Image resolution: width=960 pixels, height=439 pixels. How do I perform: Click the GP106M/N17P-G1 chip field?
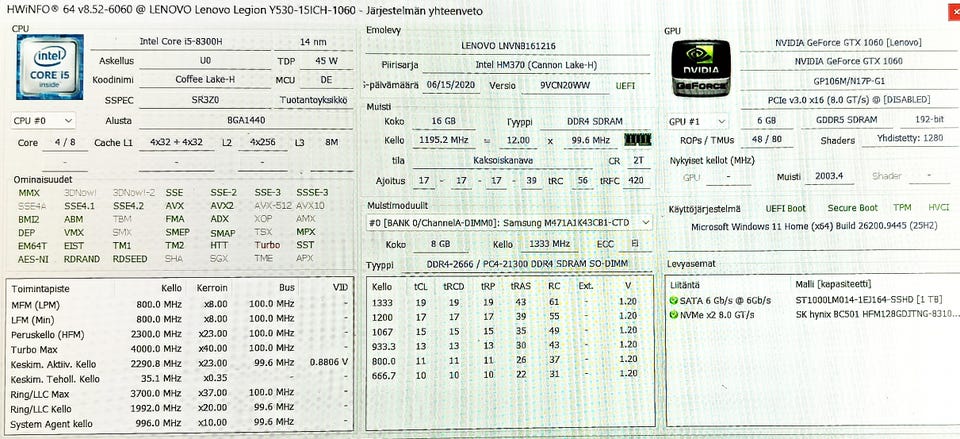[x=847, y=80]
